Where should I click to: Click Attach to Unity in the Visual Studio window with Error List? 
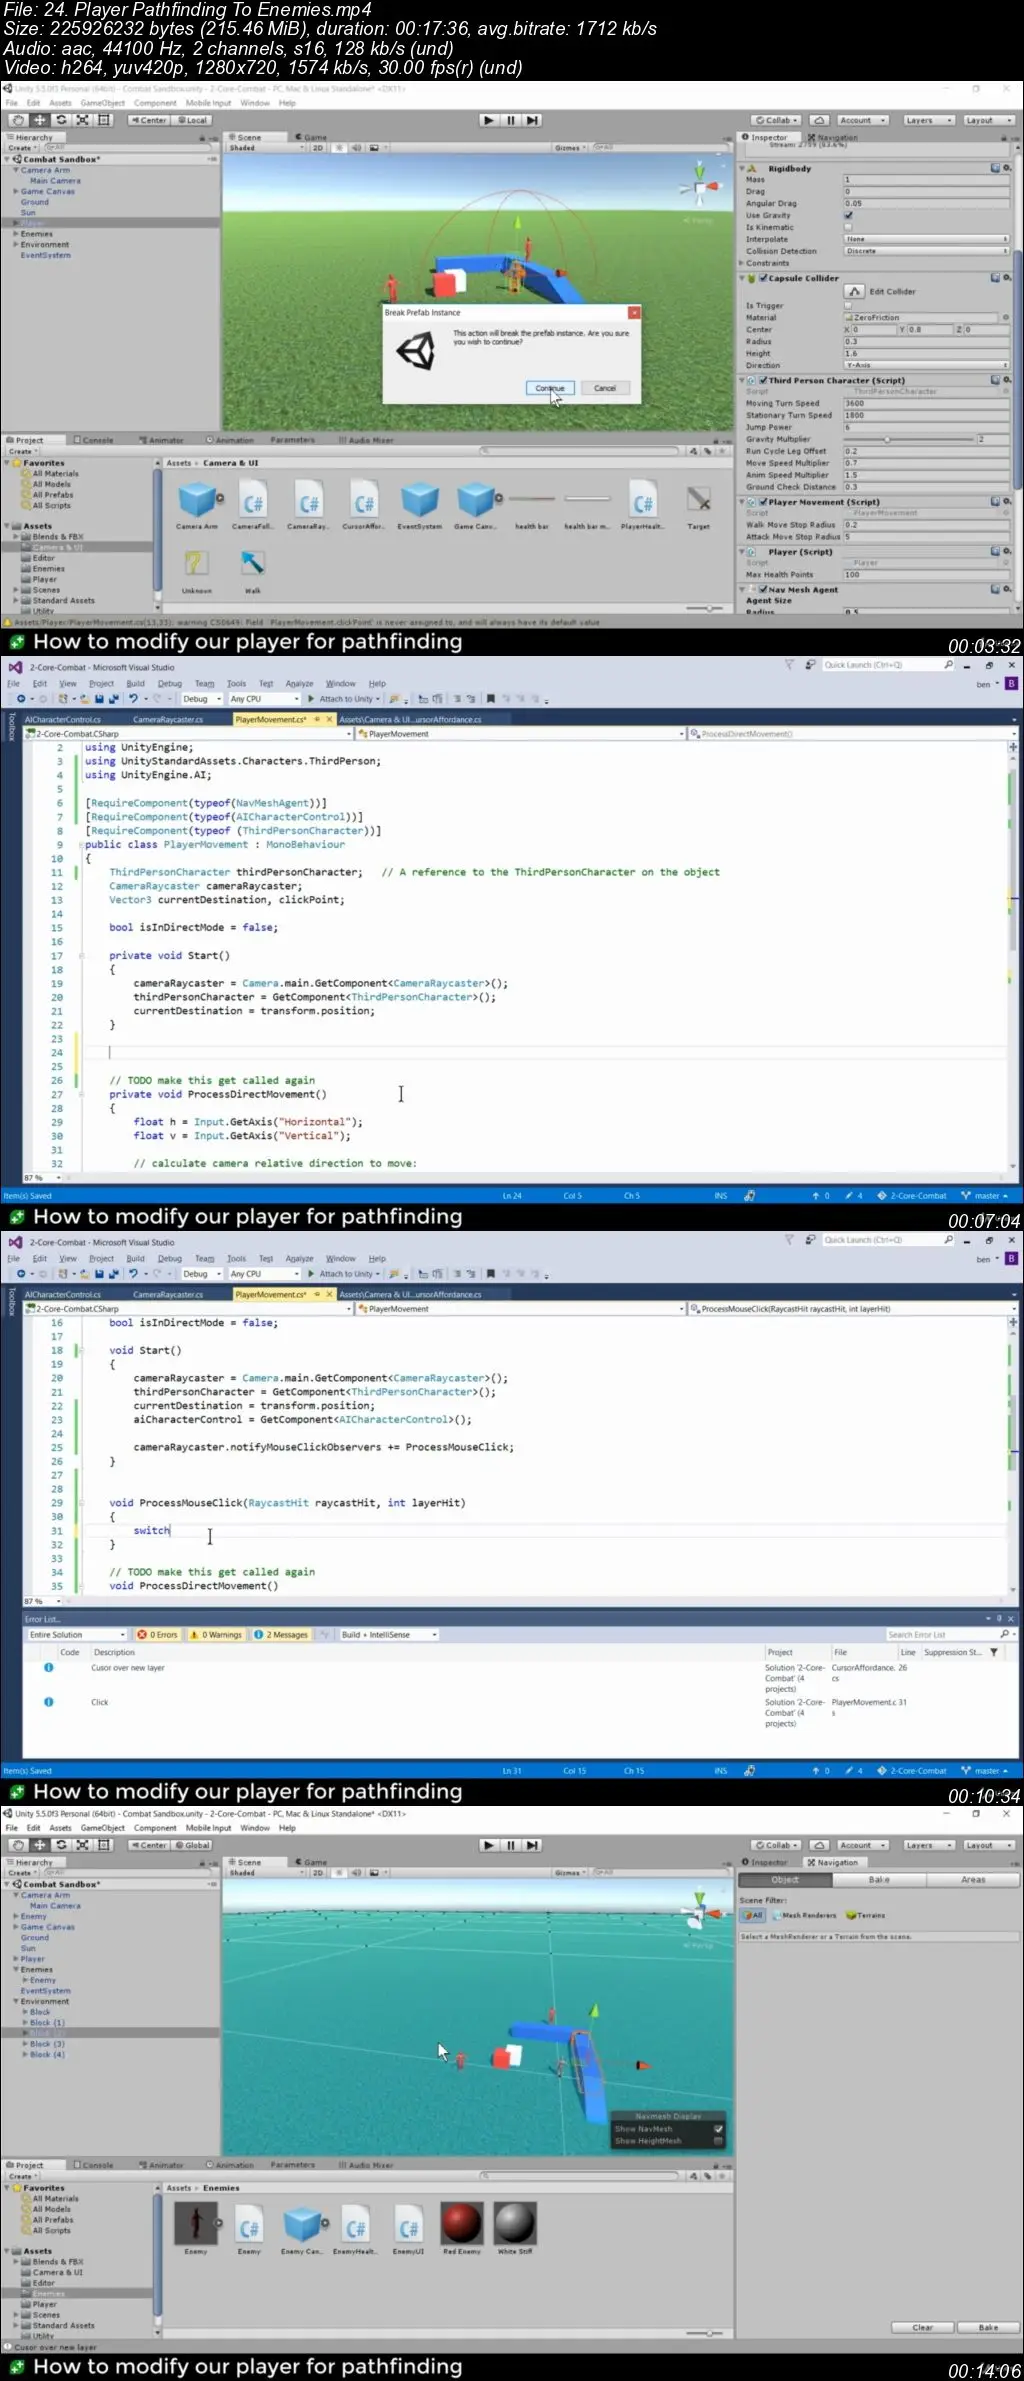click(x=343, y=1274)
